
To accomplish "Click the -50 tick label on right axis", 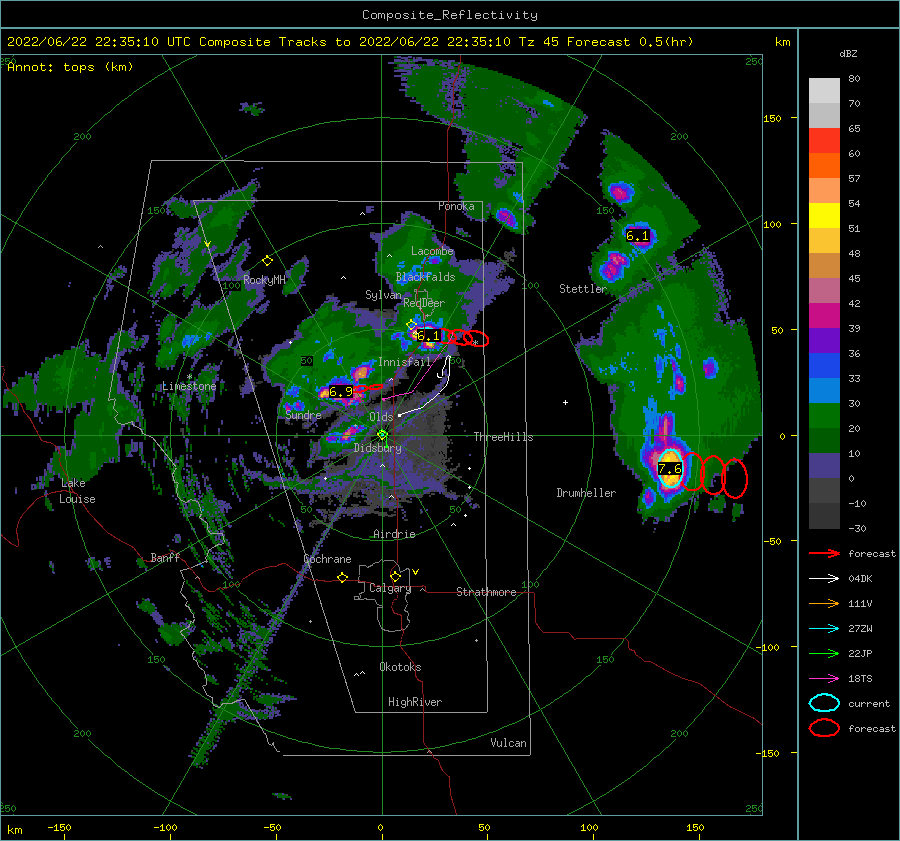I will tap(773, 541).
